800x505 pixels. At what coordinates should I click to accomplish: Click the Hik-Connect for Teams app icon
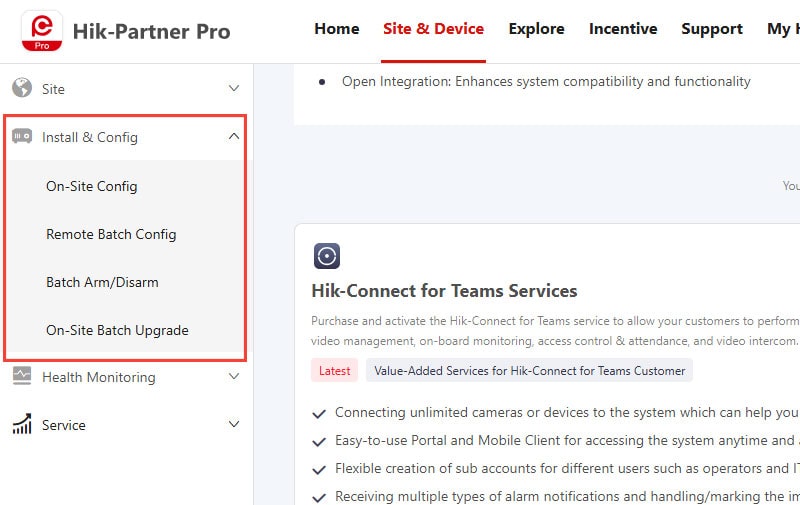click(327, 256)
